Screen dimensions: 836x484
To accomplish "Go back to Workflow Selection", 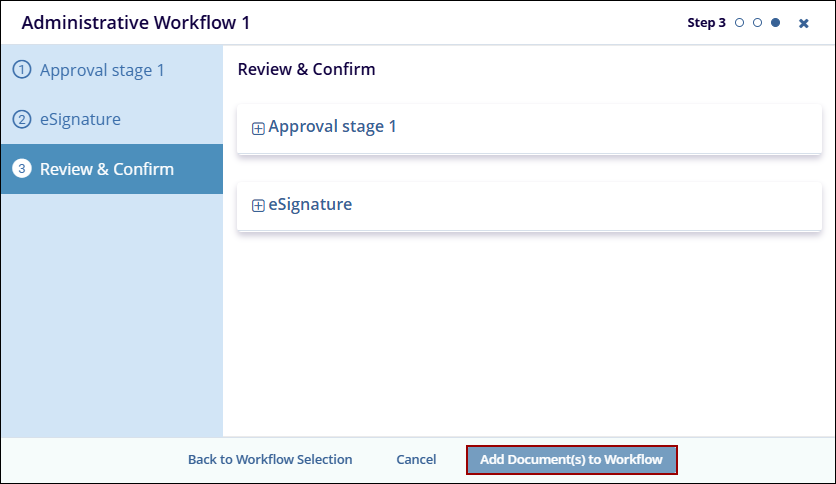I will click(x=270, y=460).
